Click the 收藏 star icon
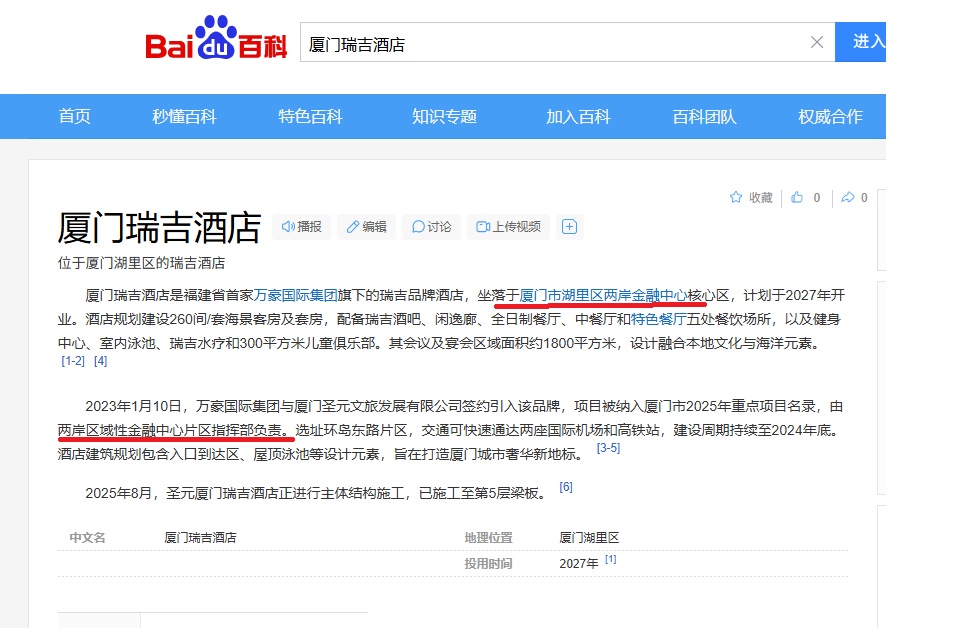This screenshot has width=956, height=628. (736, 197)
